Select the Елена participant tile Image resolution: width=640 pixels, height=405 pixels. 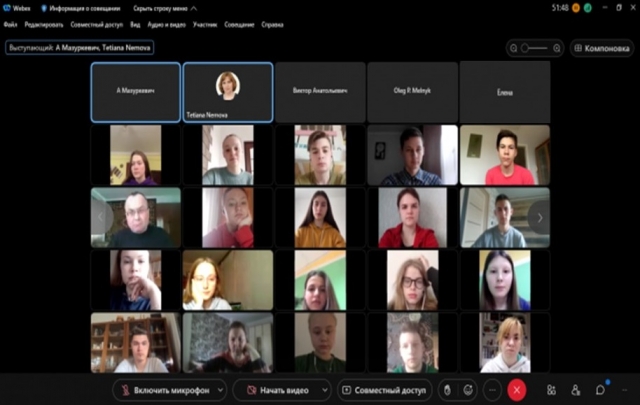coord(505,92)
